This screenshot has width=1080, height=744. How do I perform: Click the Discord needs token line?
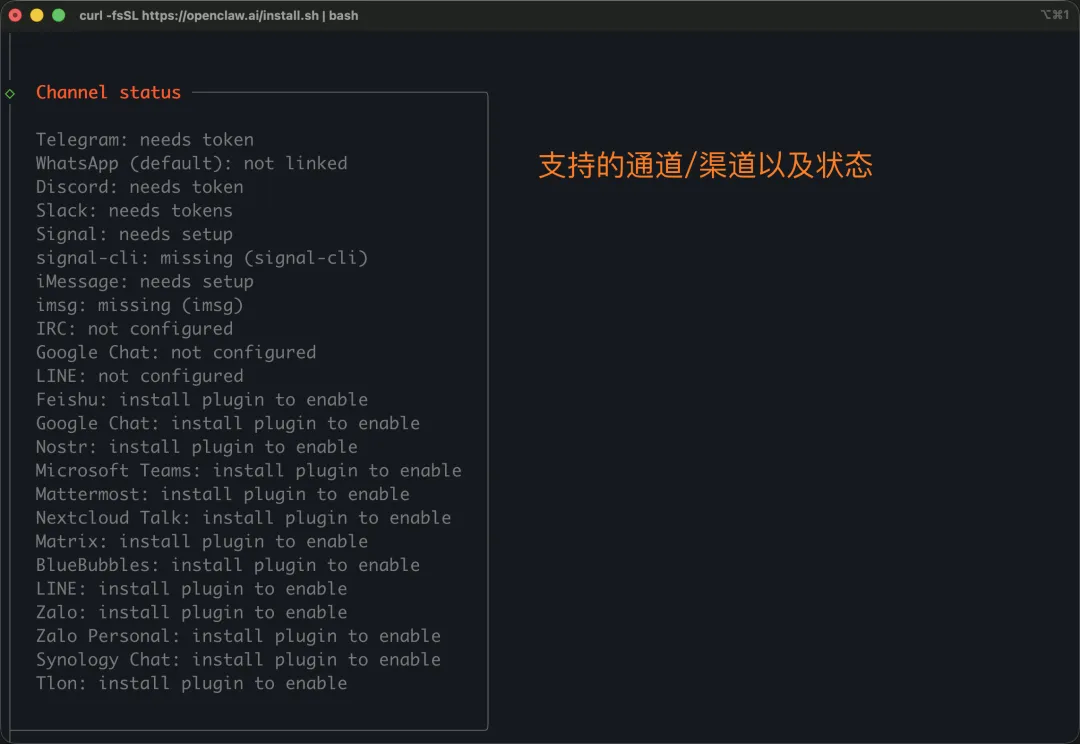(140, 187)
